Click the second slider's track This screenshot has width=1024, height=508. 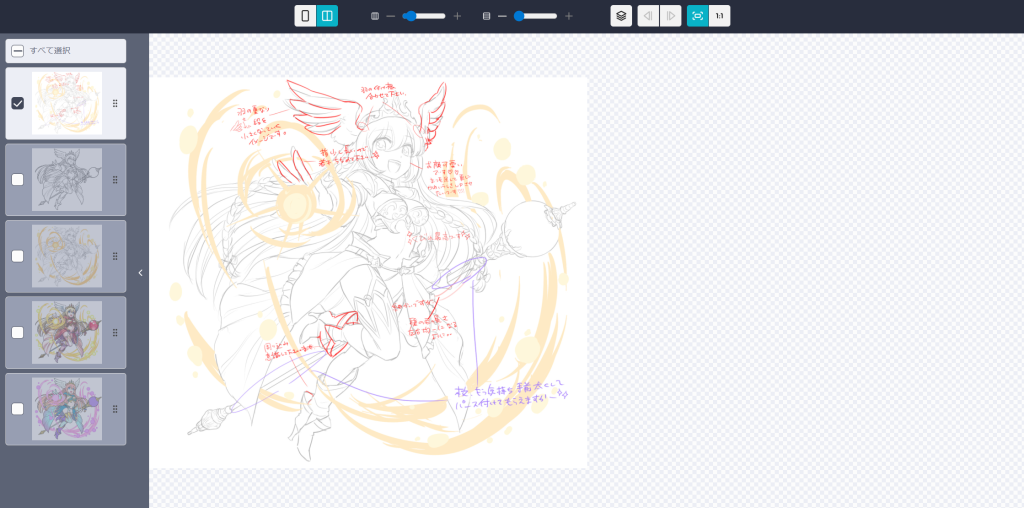click(x=540, y=16)
